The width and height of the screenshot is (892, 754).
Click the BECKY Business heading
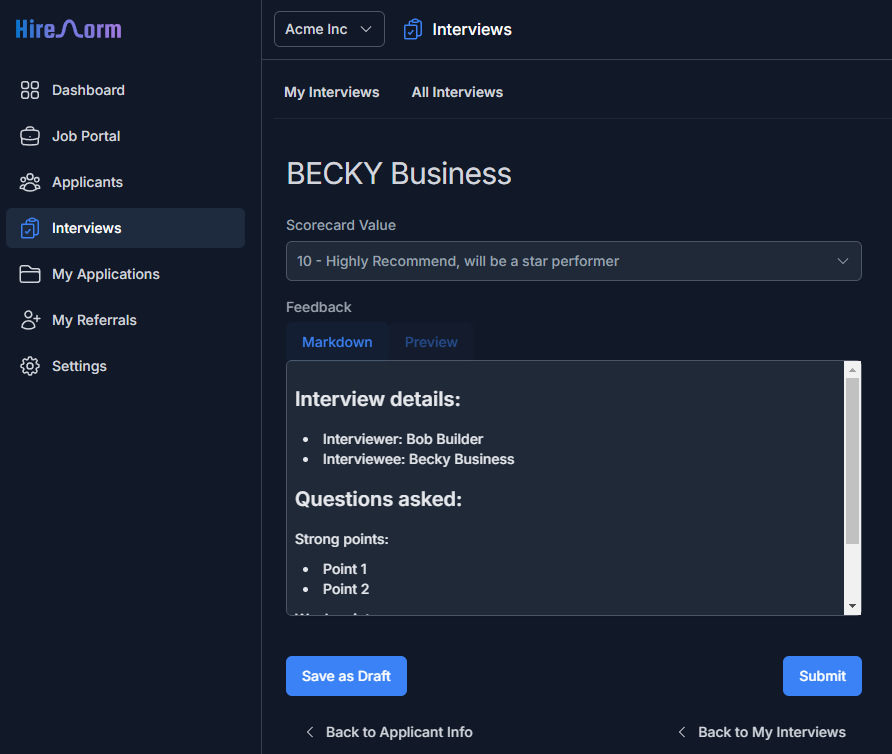[399, 174]
